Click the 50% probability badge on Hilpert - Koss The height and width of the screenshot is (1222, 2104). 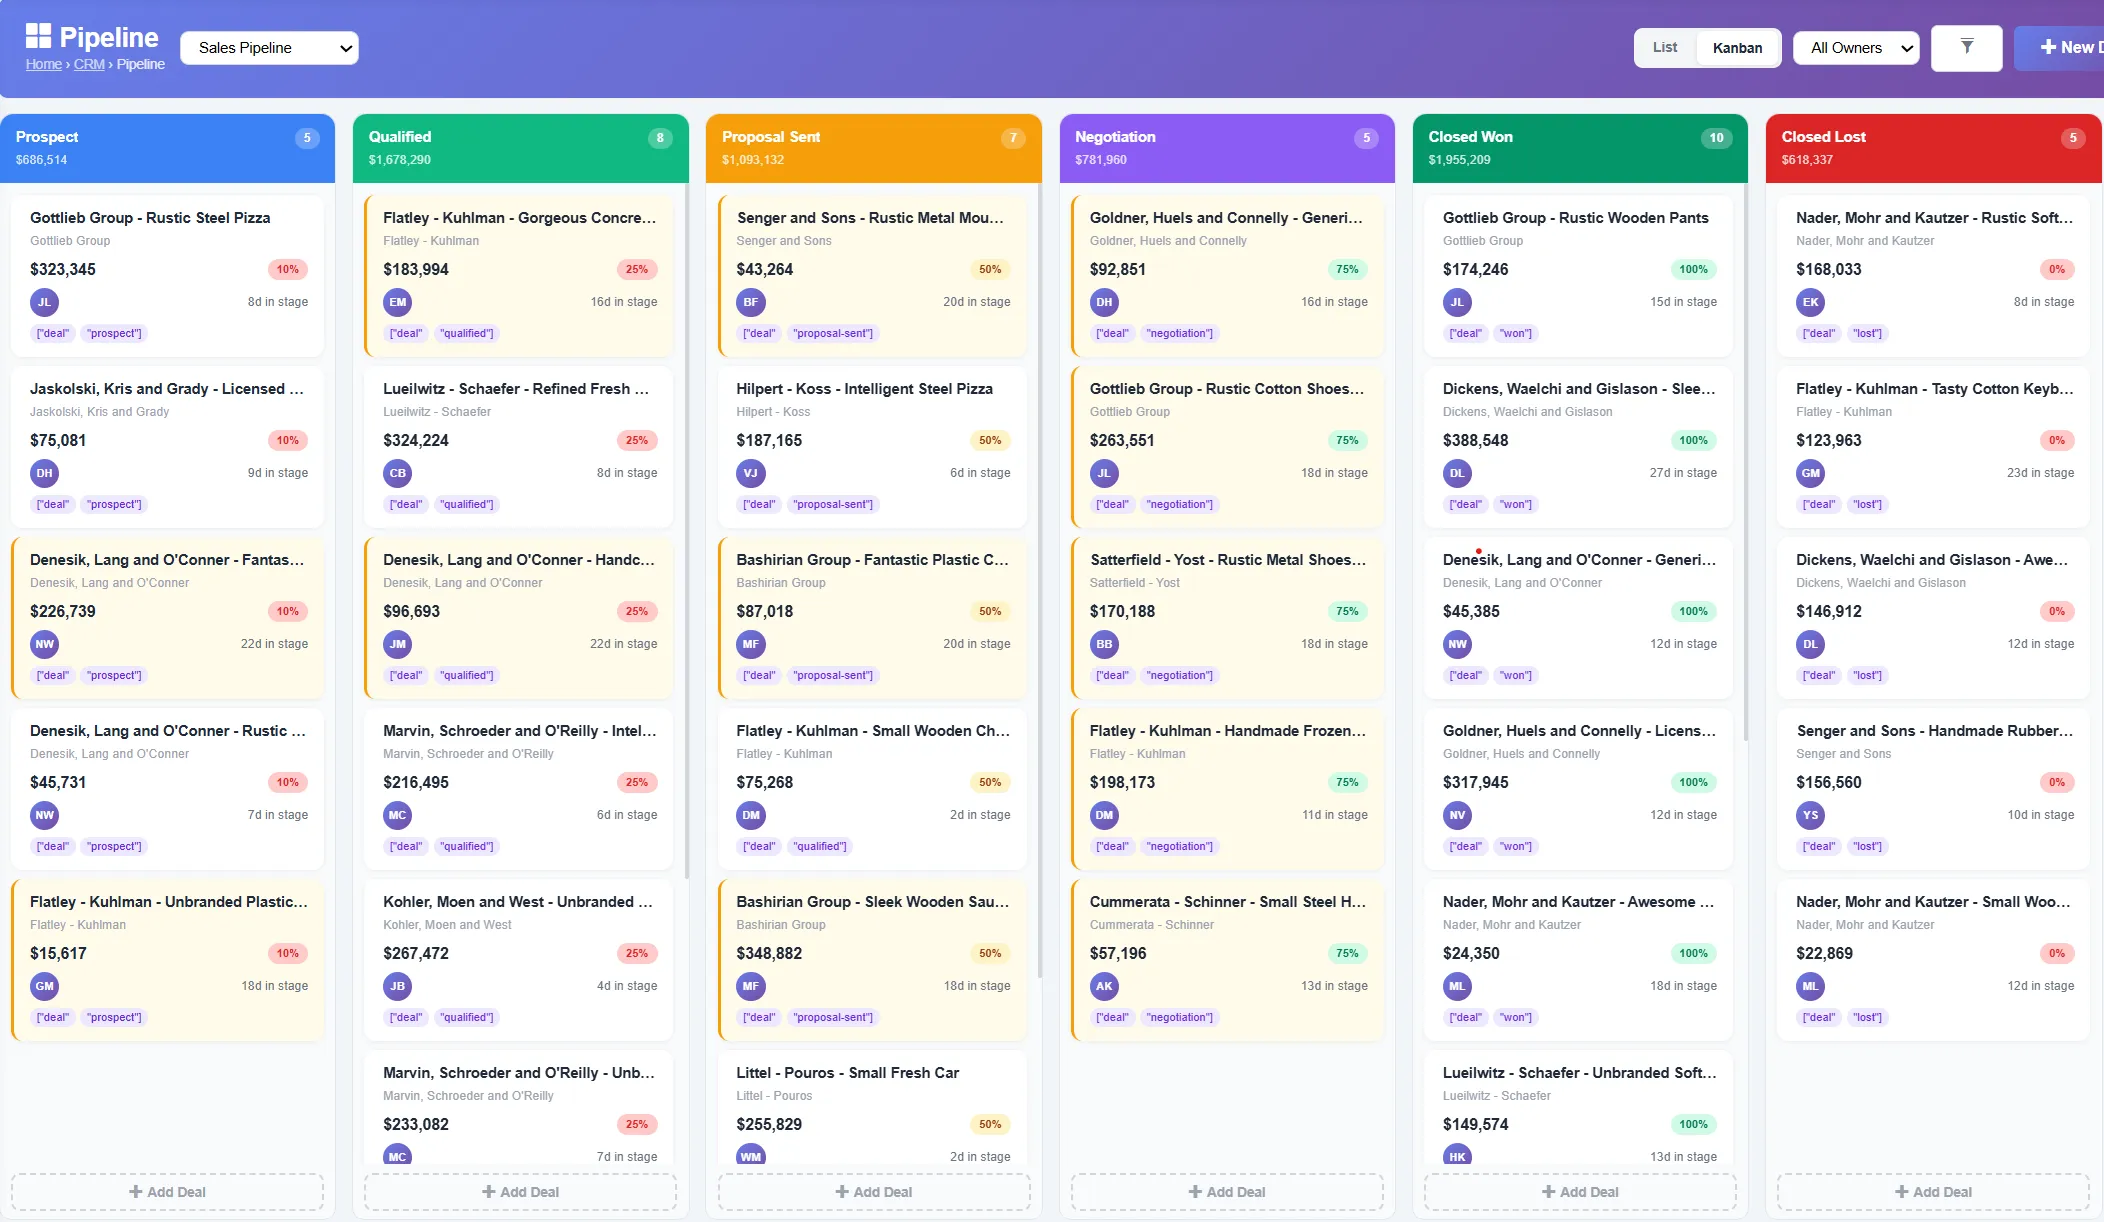[x=989, y=440]
